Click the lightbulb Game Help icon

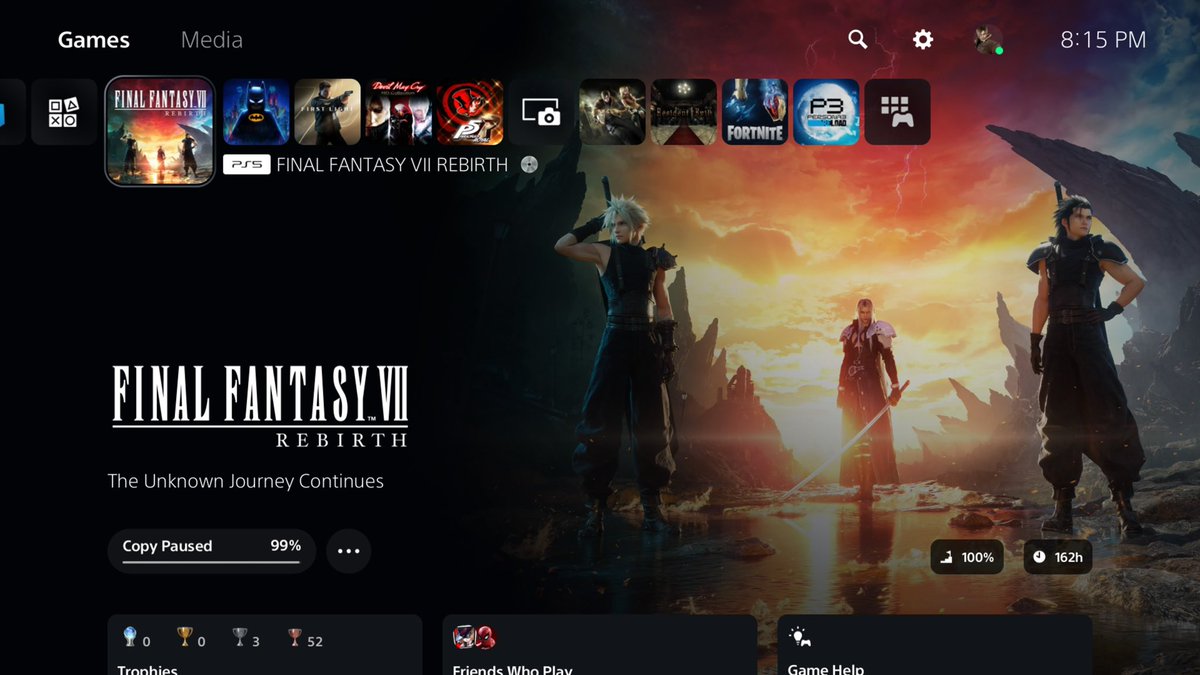pos(799,637)
